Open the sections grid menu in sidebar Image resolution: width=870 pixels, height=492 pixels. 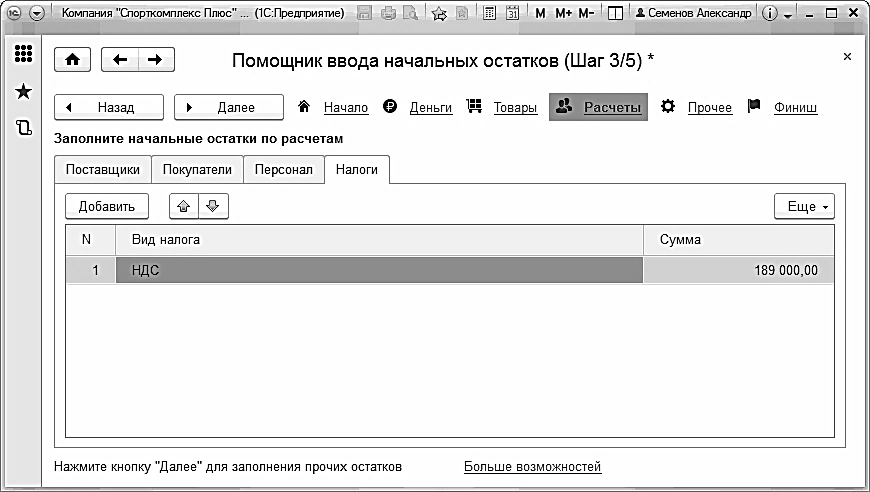[x=23, y=53]
